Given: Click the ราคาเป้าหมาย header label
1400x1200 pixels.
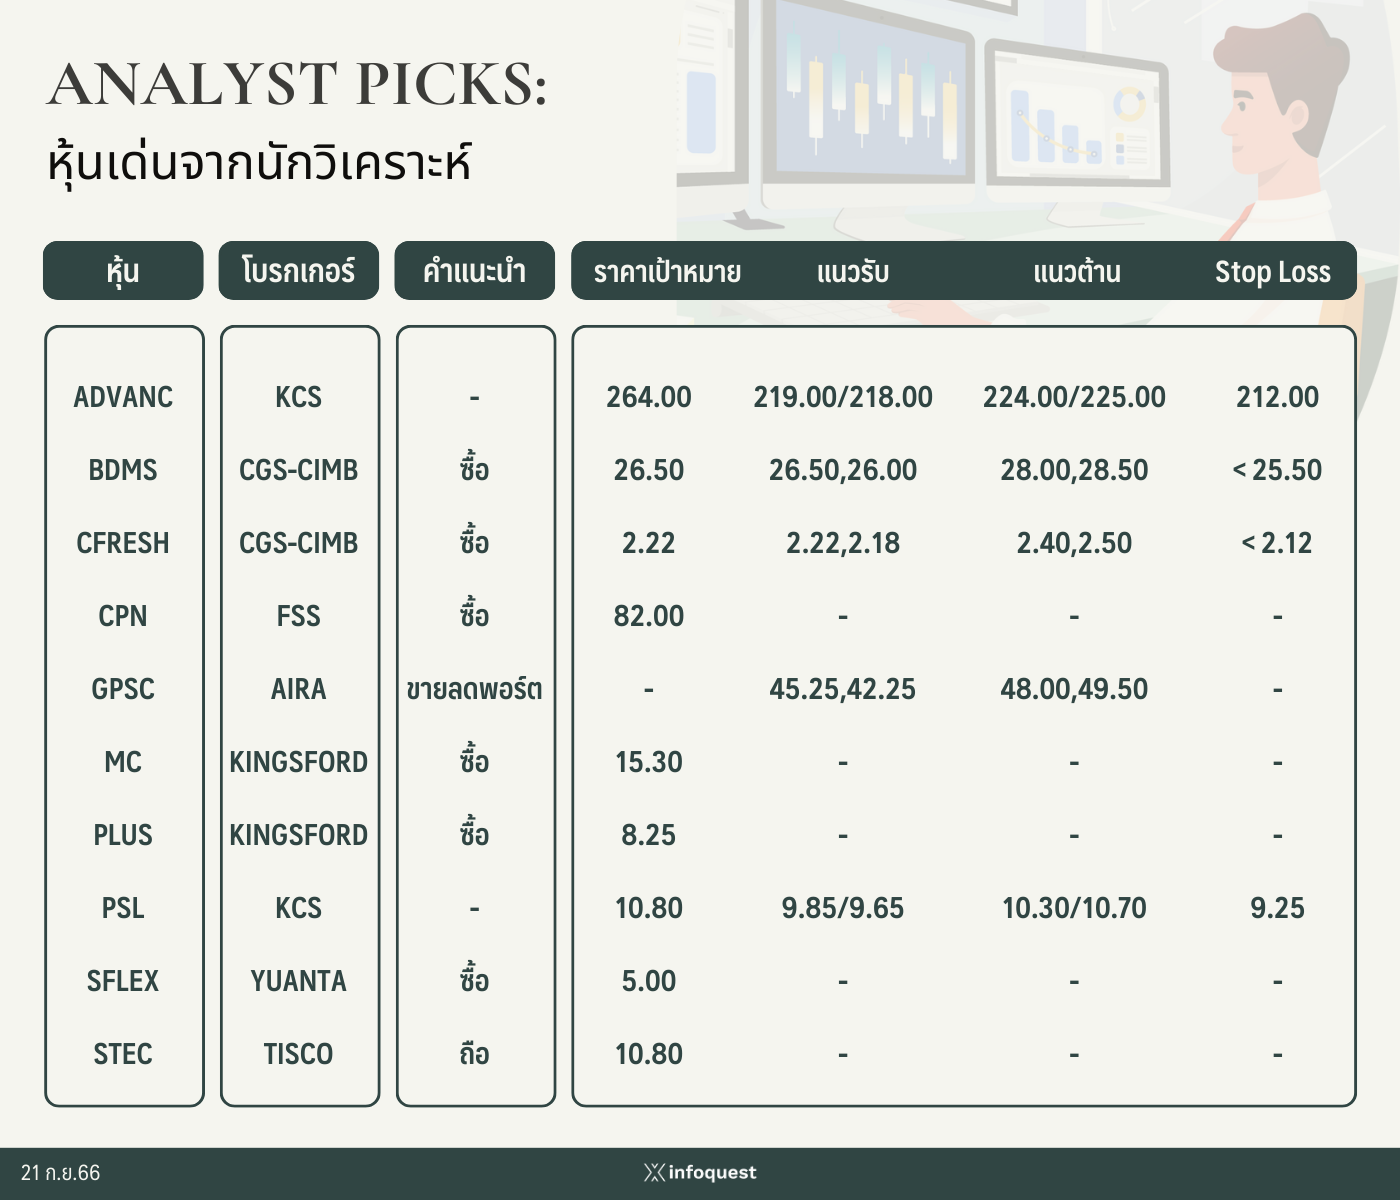Looking at the screenshot, I should (x=667, y=272).
